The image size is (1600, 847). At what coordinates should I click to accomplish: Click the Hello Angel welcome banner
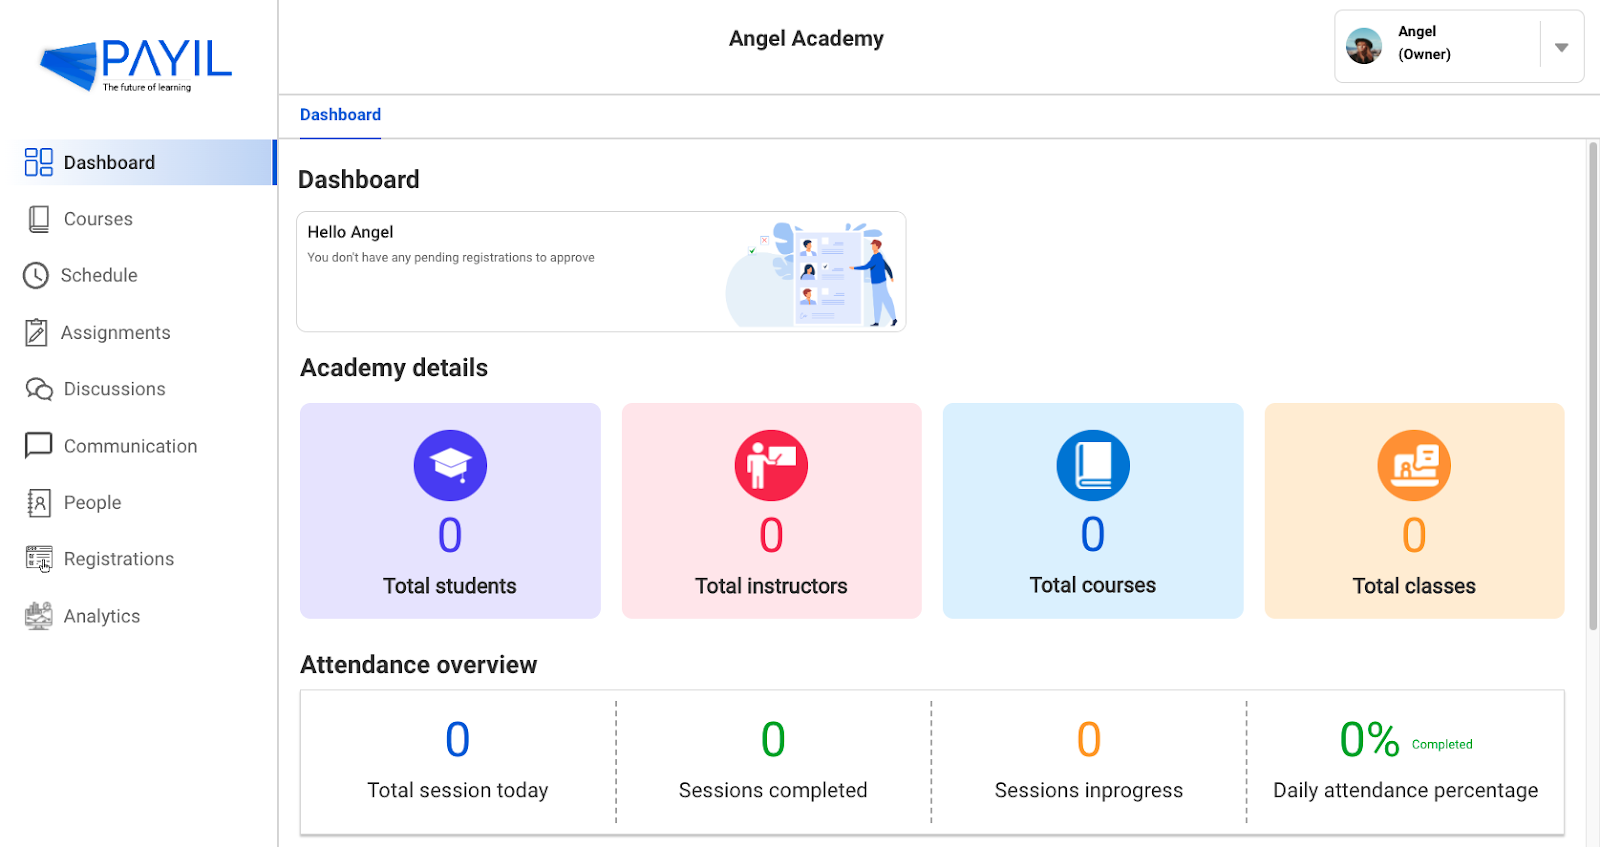pyautogui.click(x=601, y=271)
